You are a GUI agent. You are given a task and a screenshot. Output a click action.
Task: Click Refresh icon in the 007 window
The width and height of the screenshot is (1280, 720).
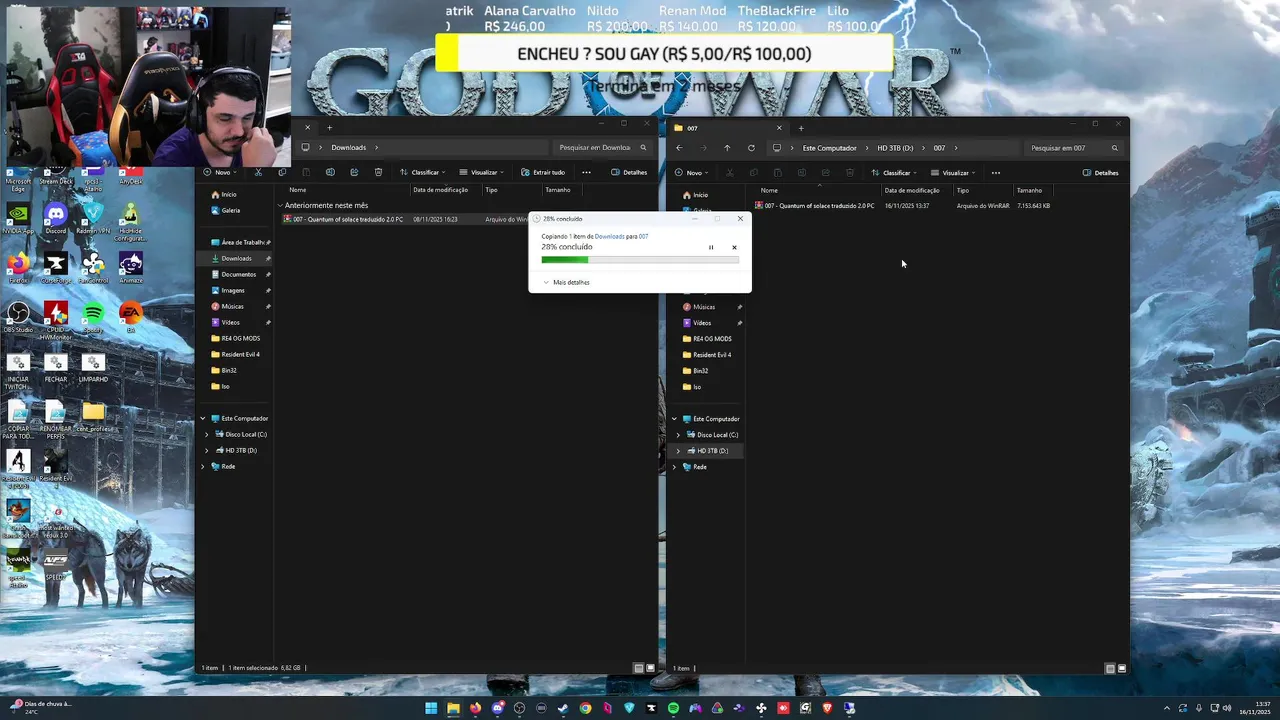point(751,148)
